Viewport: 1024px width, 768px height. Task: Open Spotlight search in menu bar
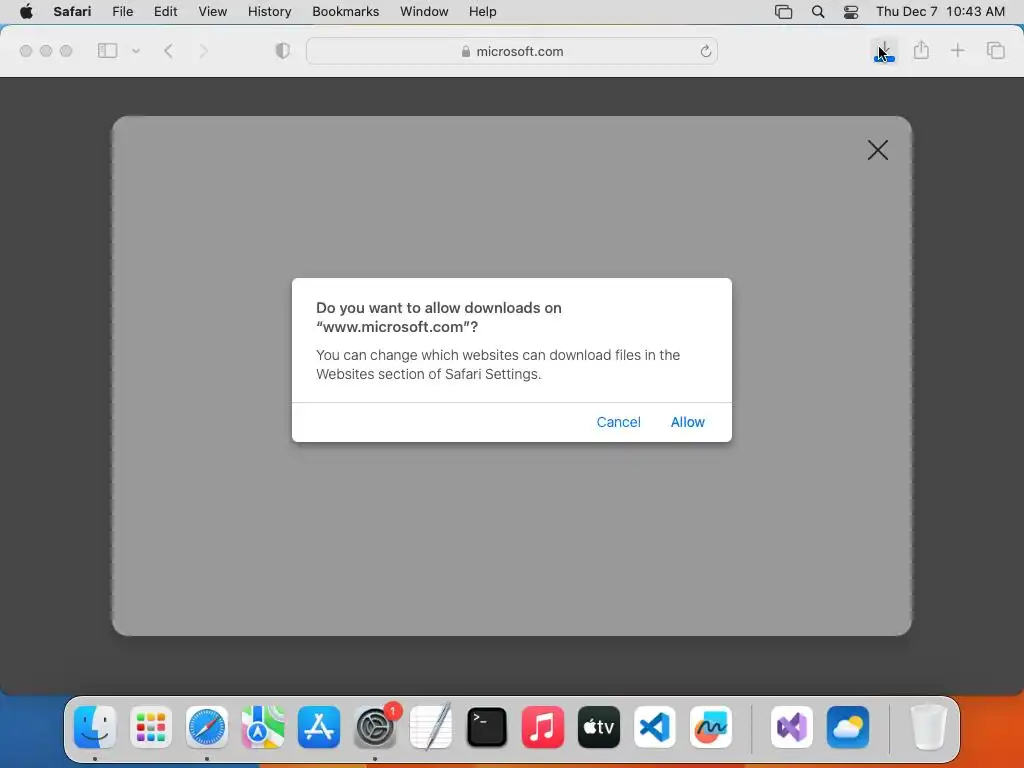(818, 12)
